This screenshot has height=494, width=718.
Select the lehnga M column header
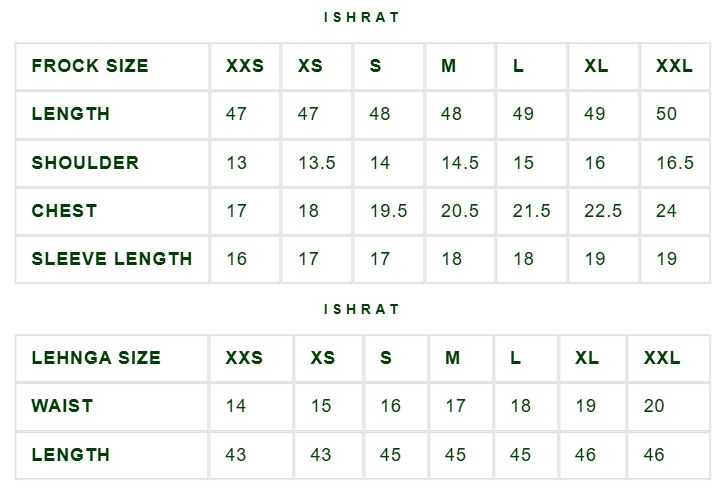pos(452,358)
